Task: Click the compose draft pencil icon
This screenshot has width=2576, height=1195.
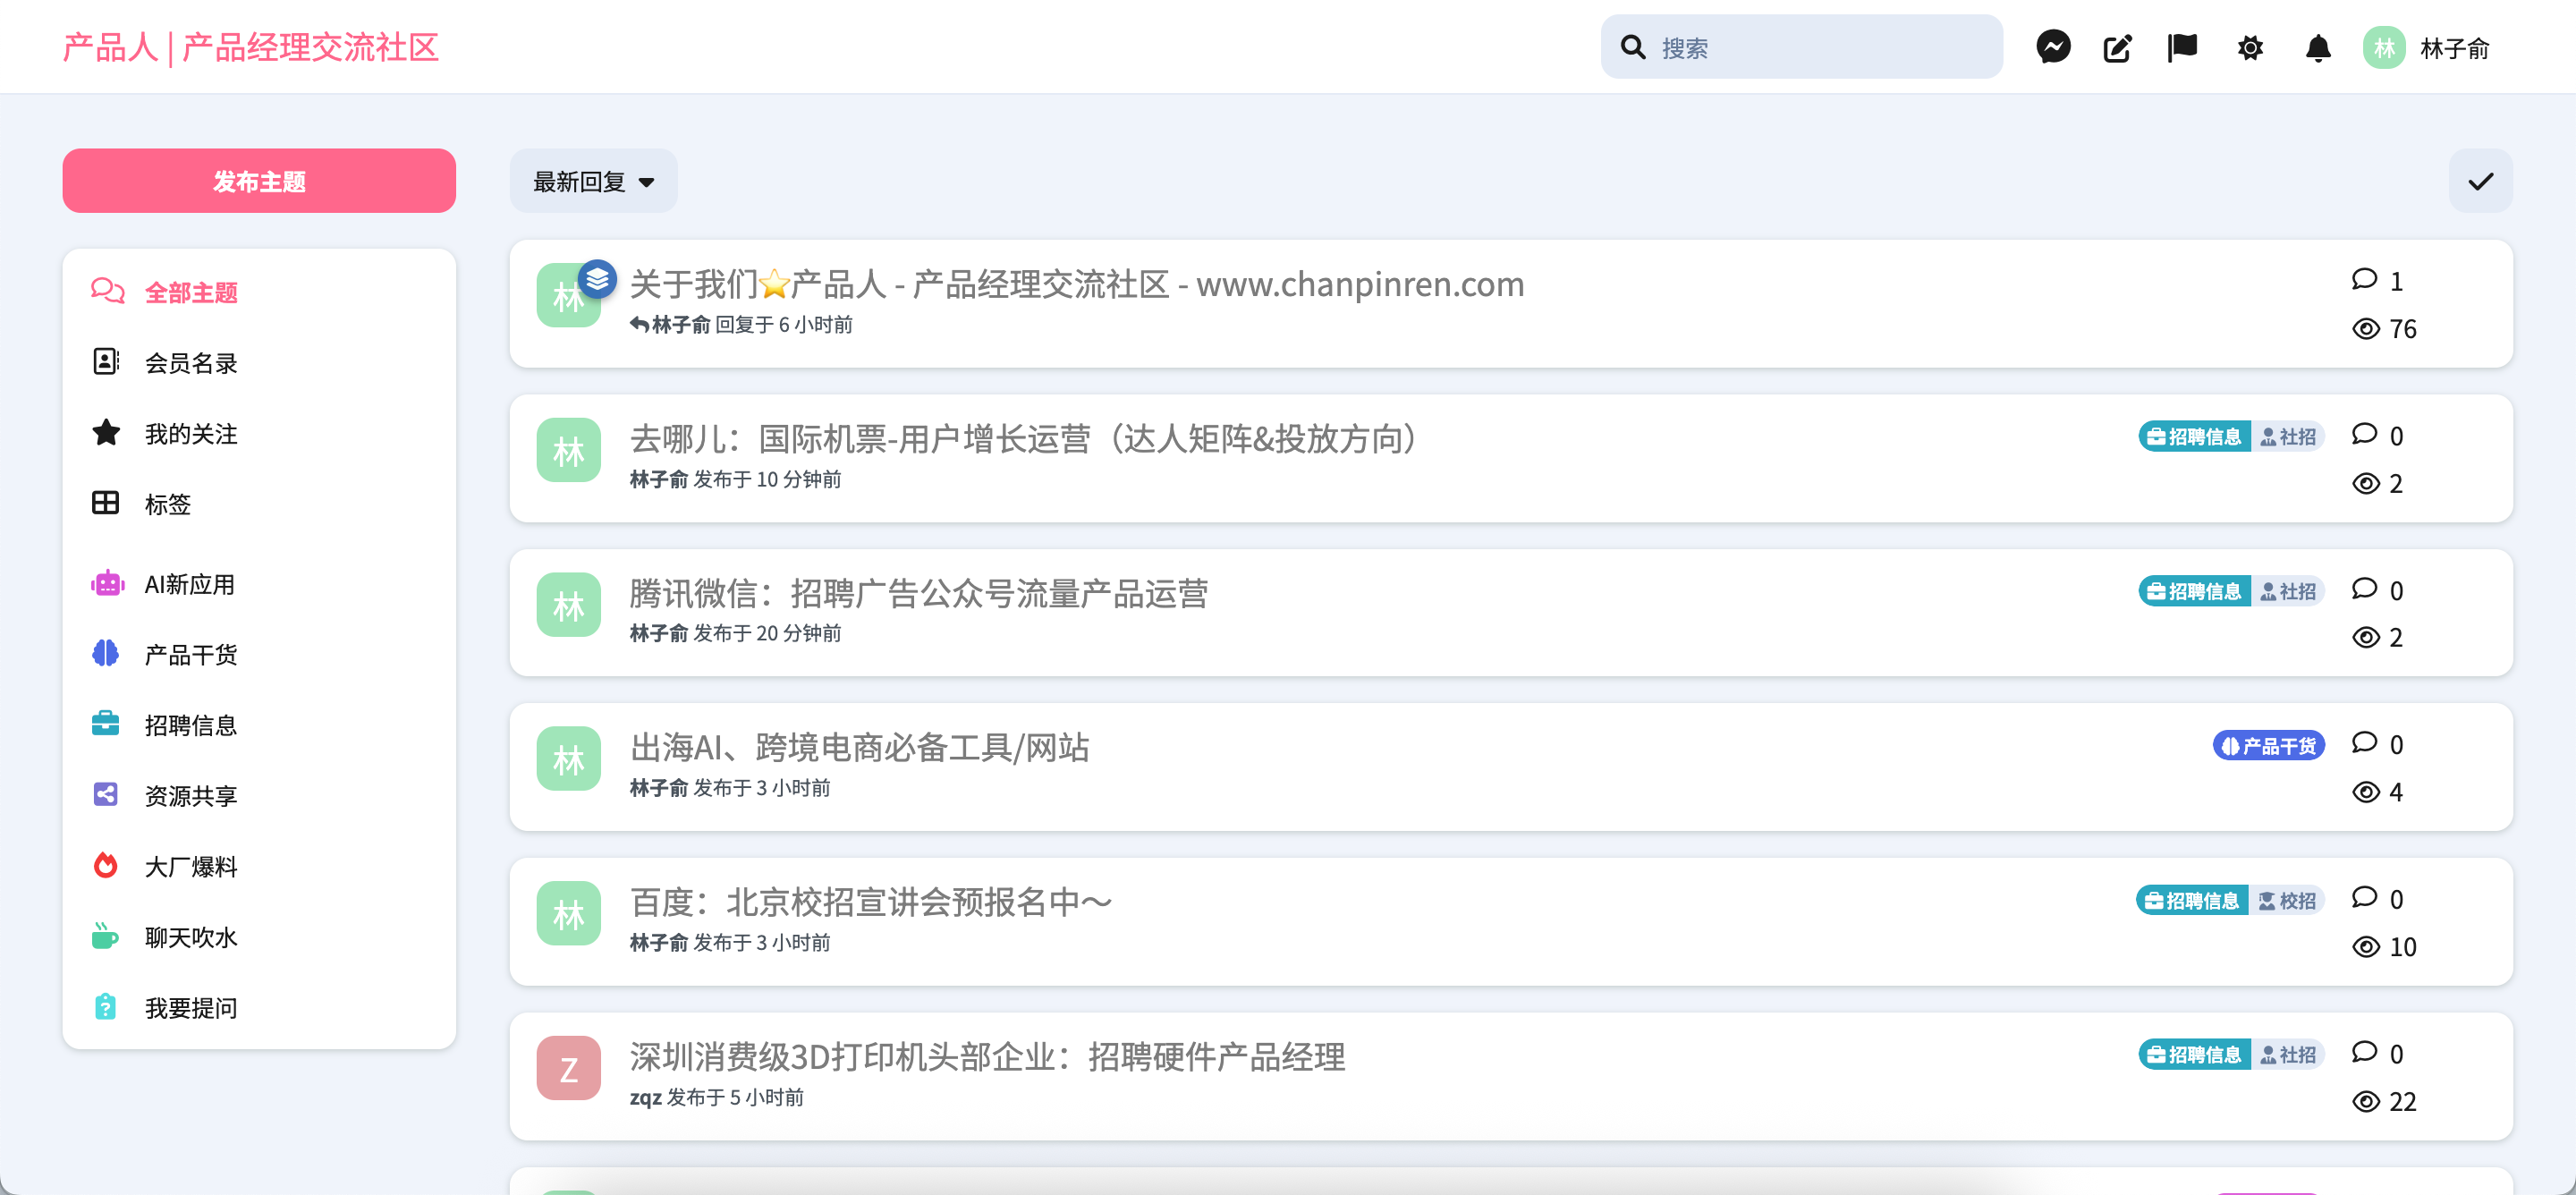Action: pyautogui.click(x=2117, y=47)
